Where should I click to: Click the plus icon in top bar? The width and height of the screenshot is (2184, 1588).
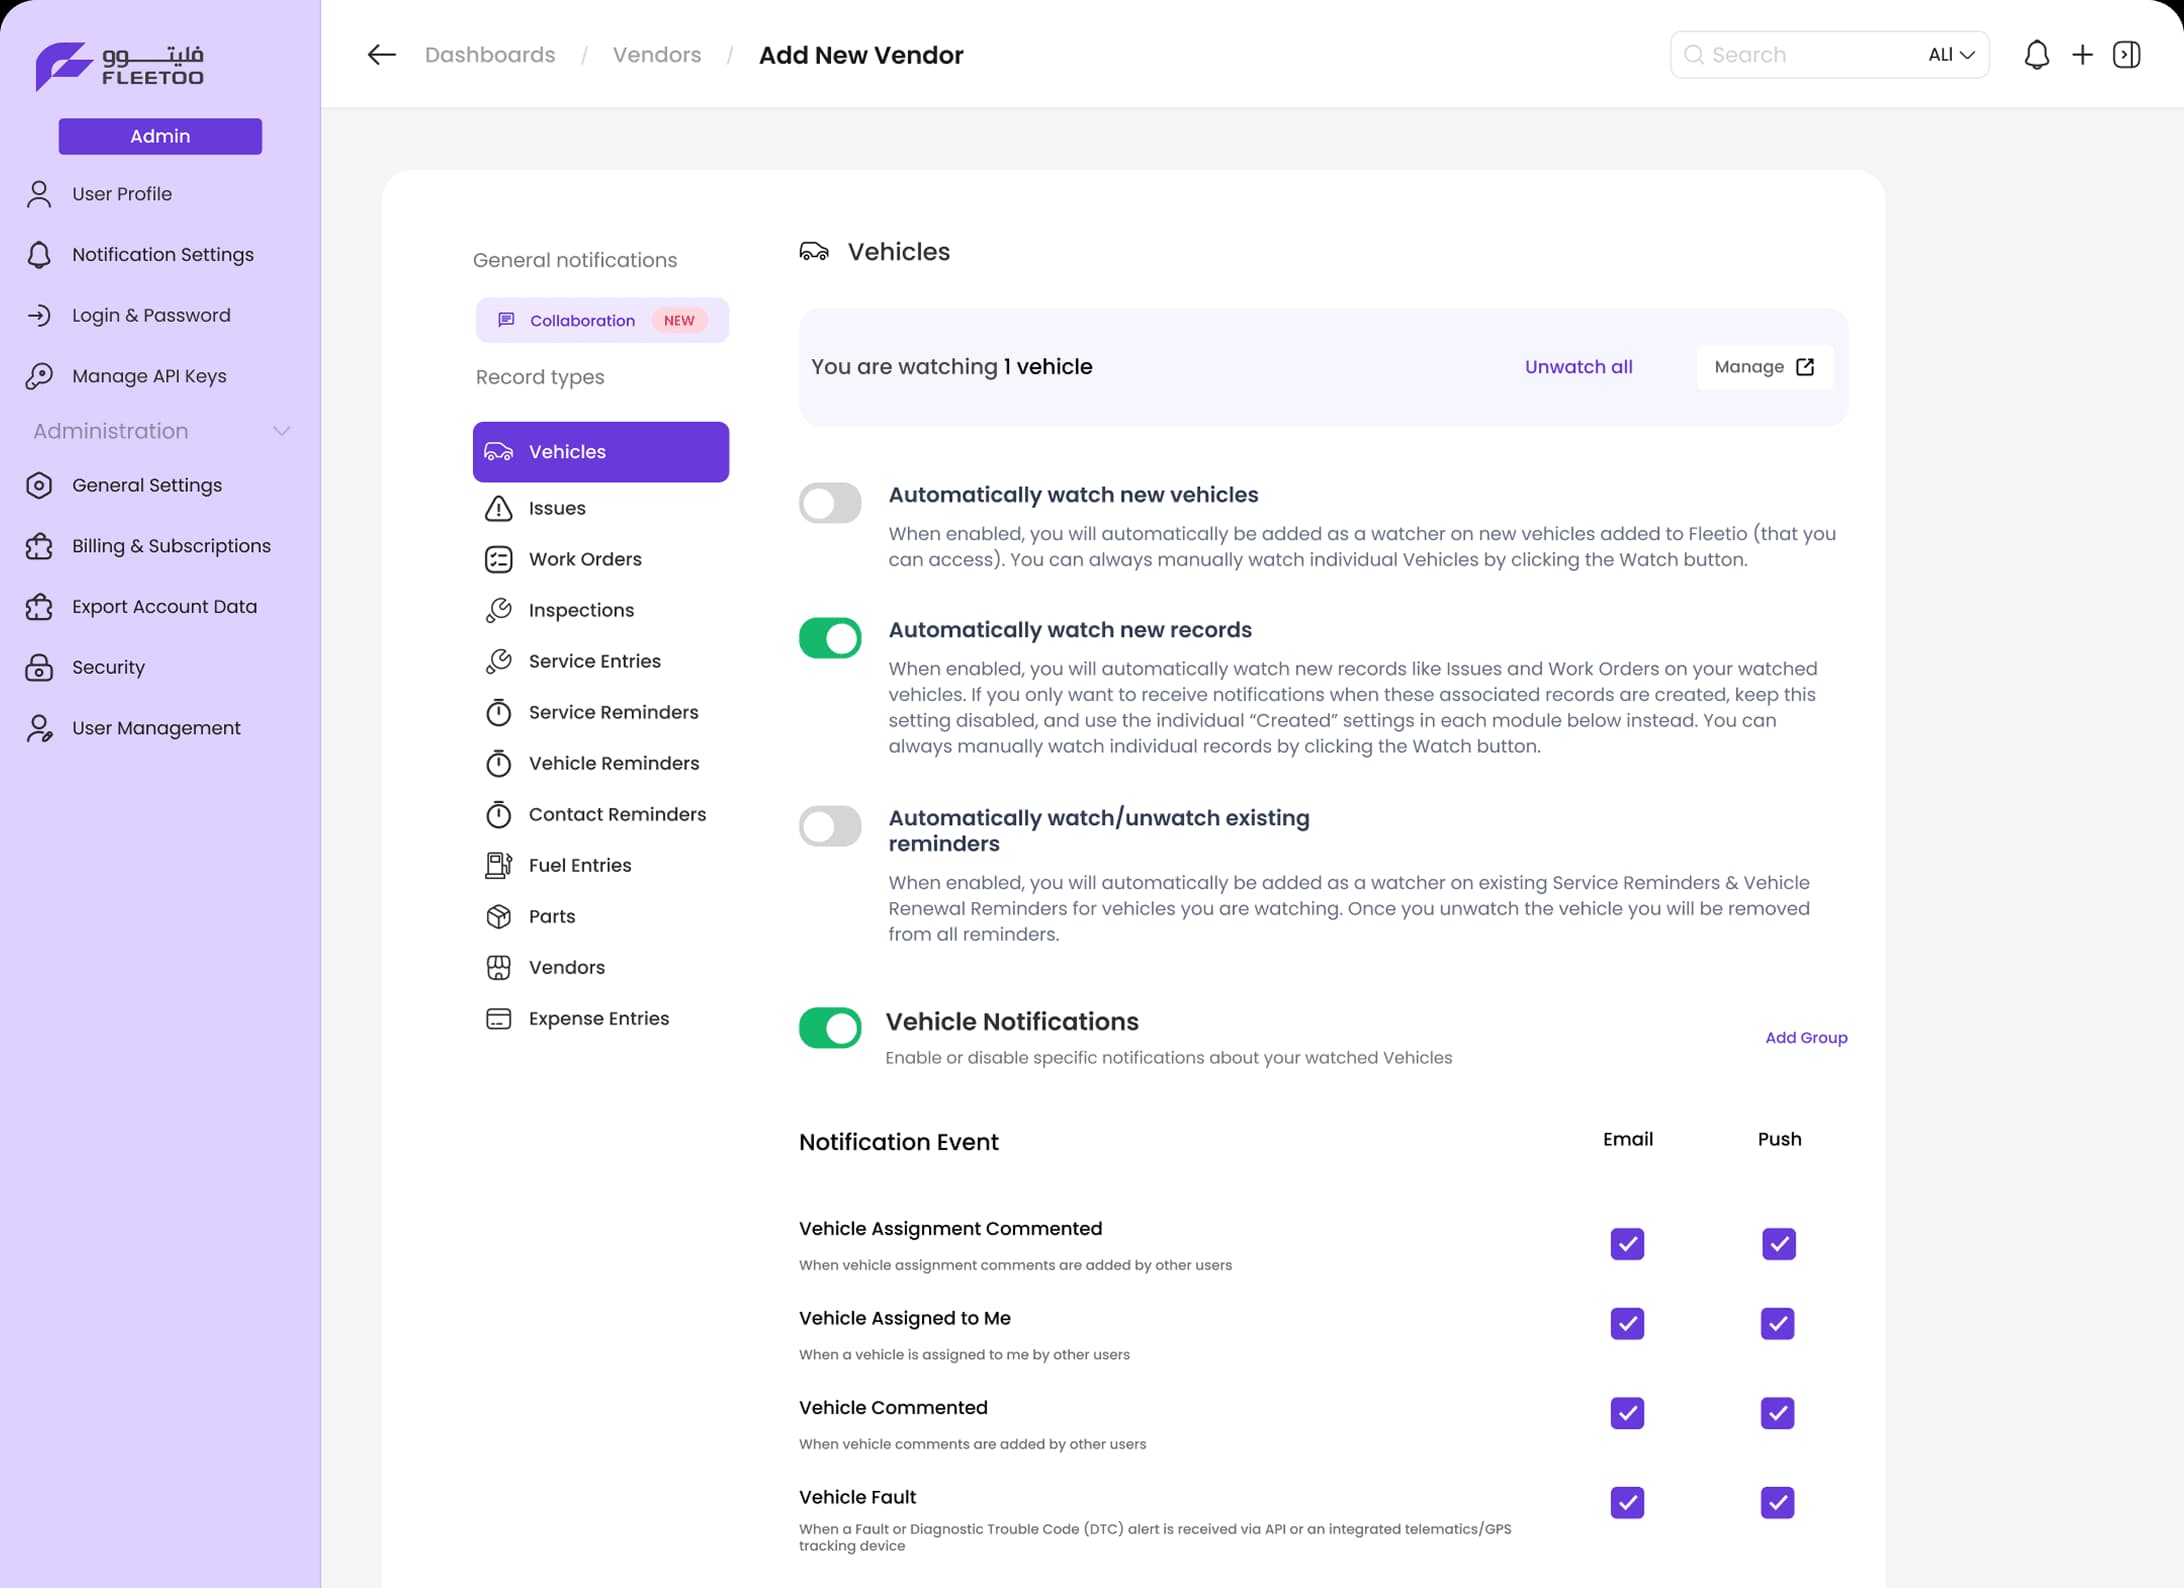[x=2082, y=55]
